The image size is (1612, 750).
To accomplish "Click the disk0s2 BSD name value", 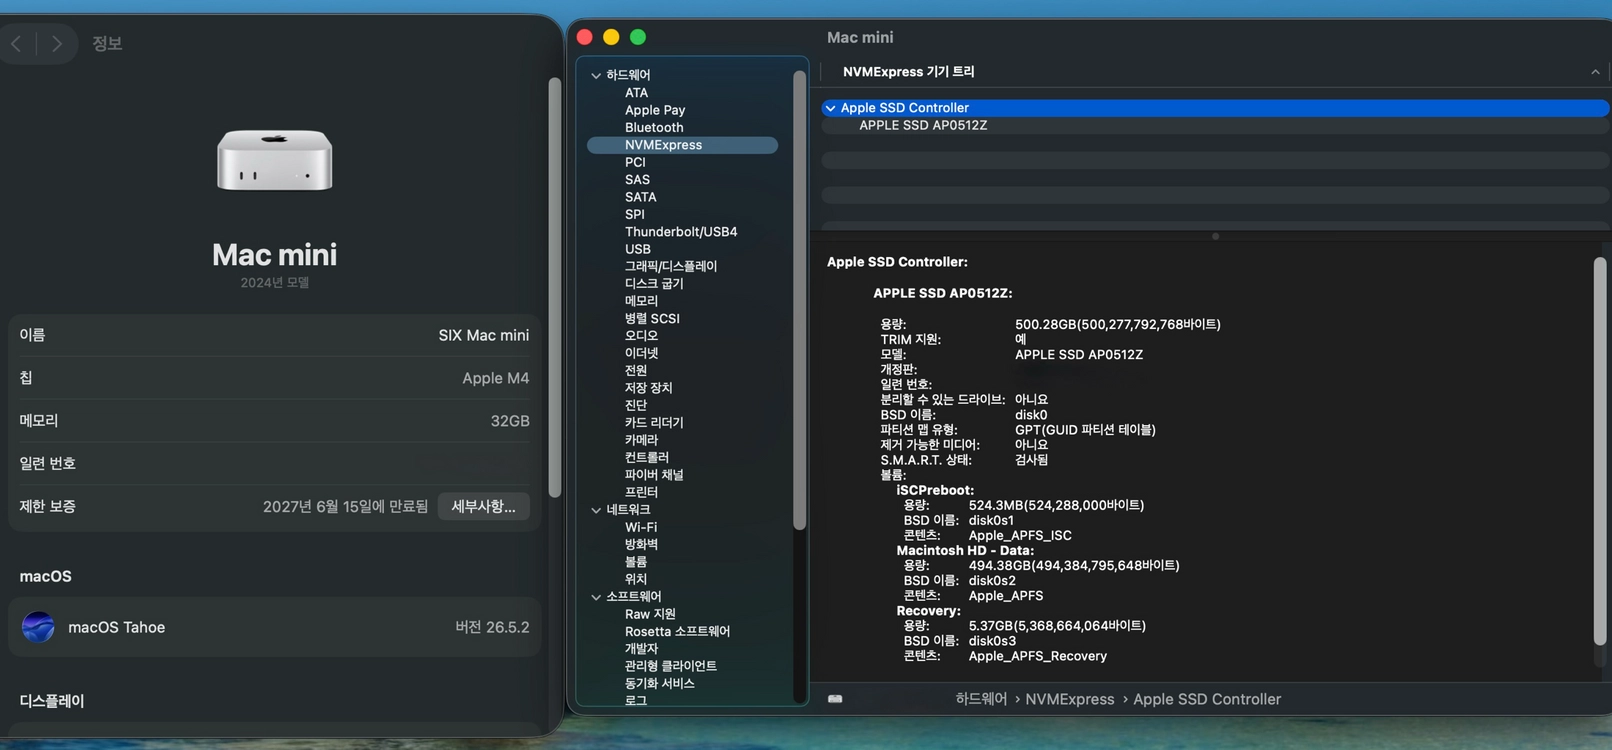I will click(x=992, y=580).
